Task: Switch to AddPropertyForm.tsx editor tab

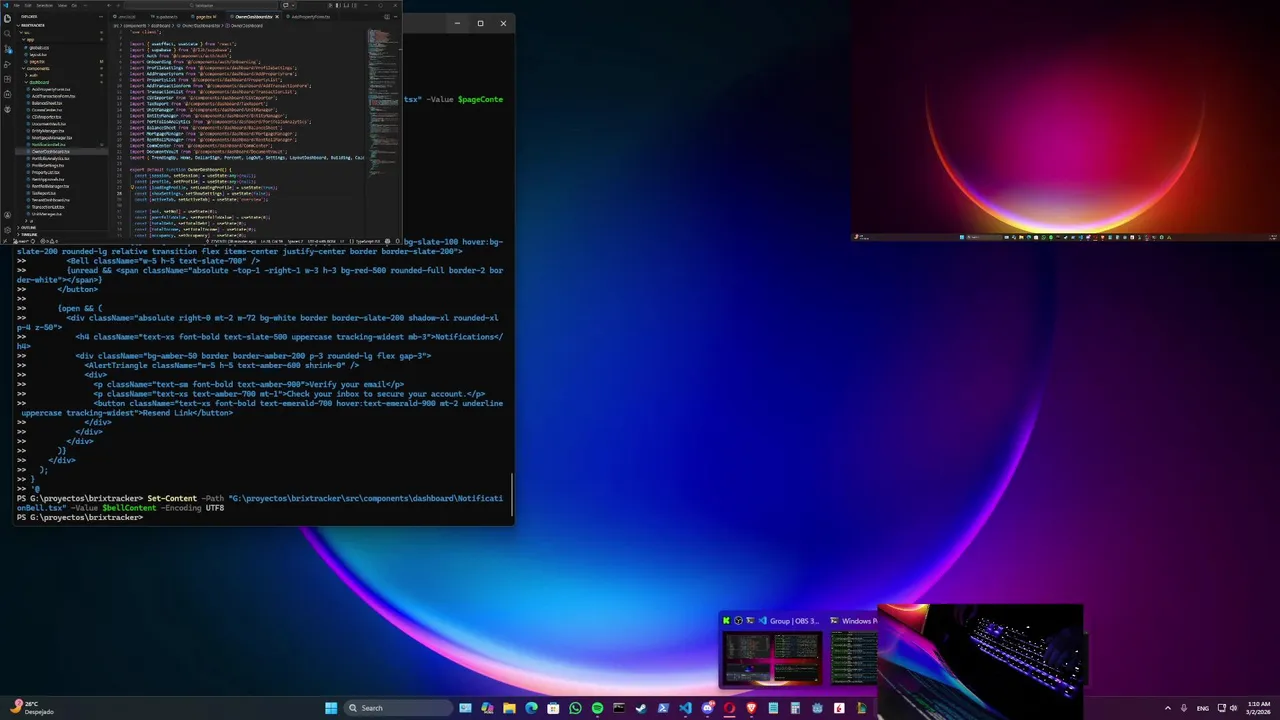Action: click(x=310, y=17)
